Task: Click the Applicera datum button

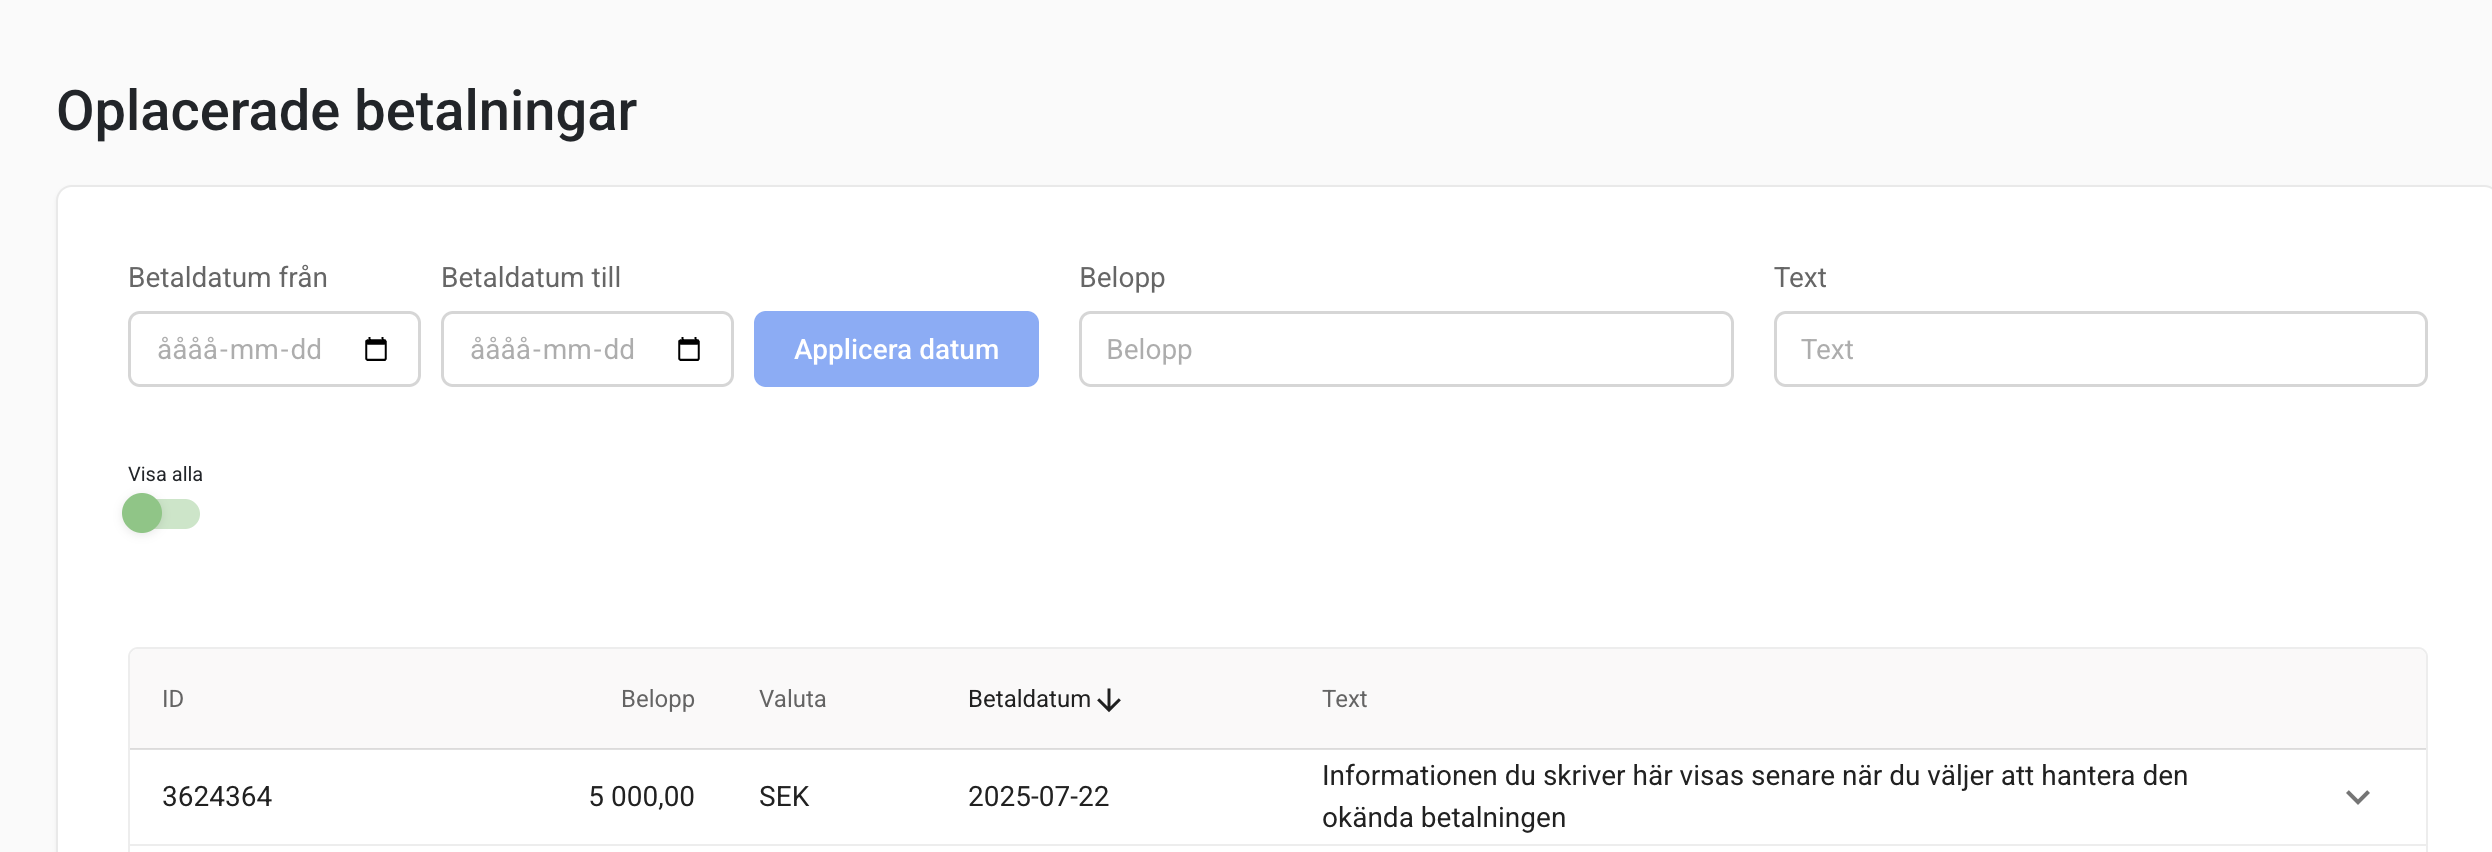Action: (x=896, y=349)
